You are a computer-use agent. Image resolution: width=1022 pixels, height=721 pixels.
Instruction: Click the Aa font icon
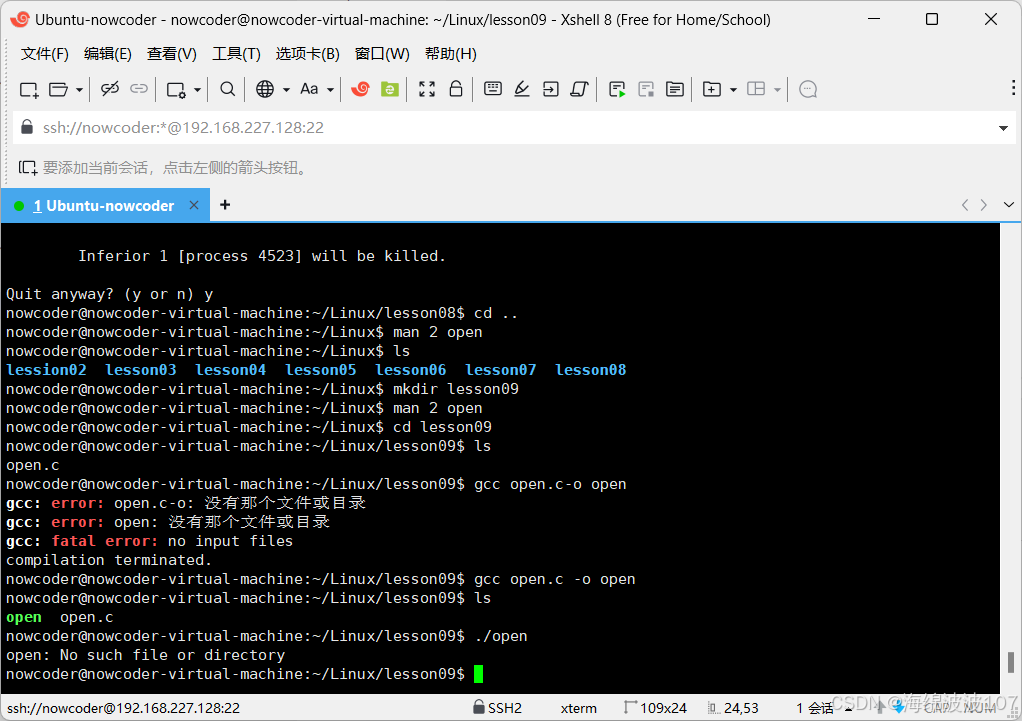pos(309,89)
